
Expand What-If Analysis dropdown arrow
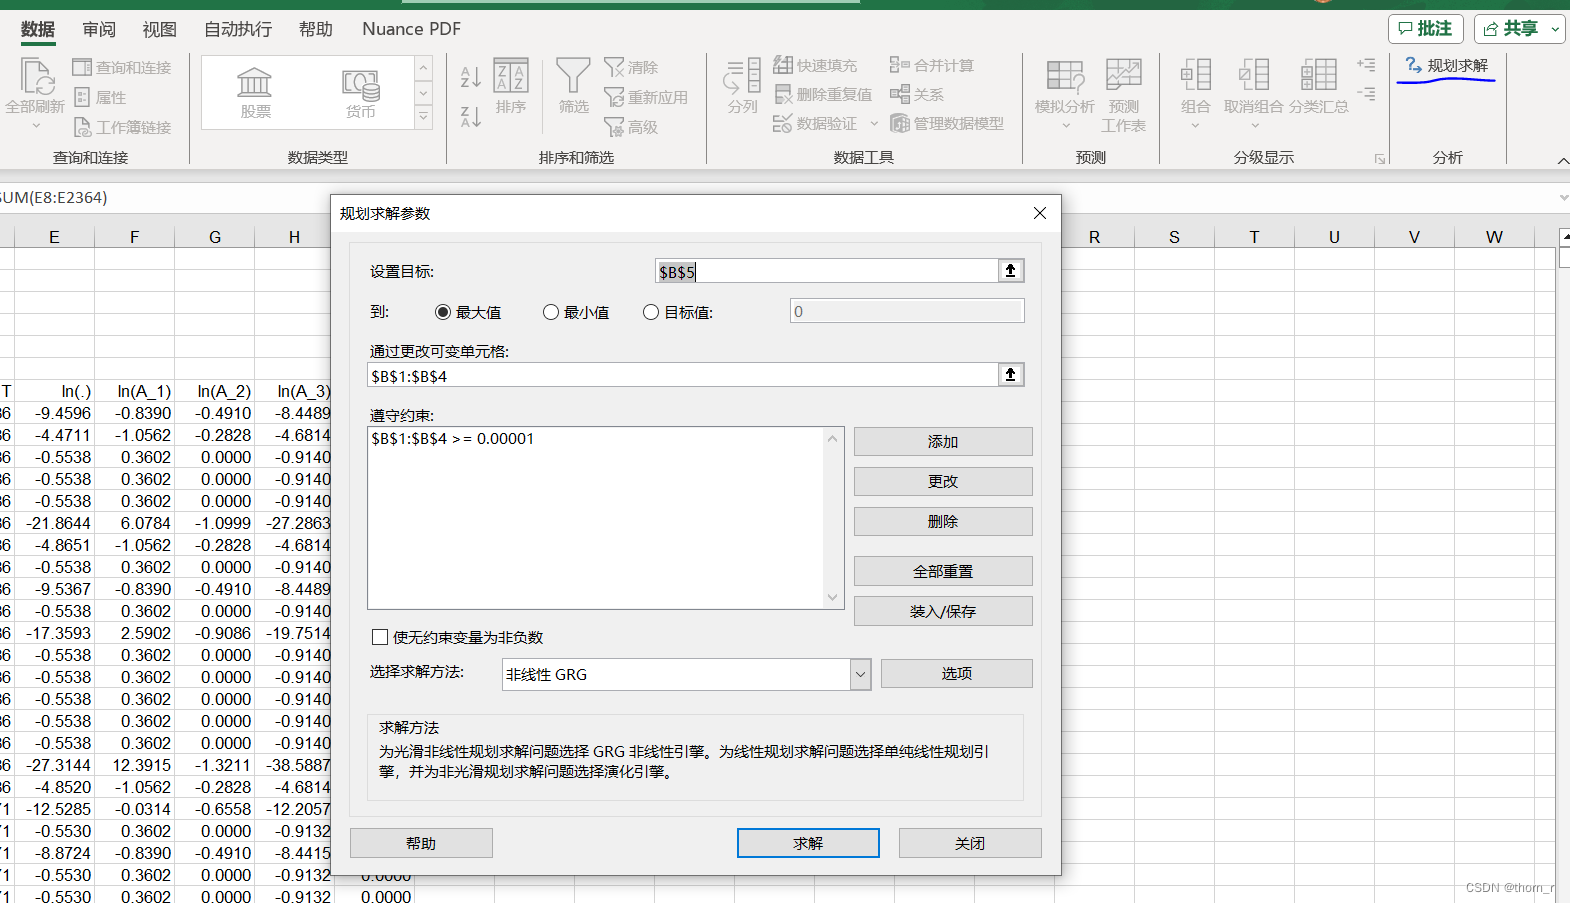[x=1065, y=125]
